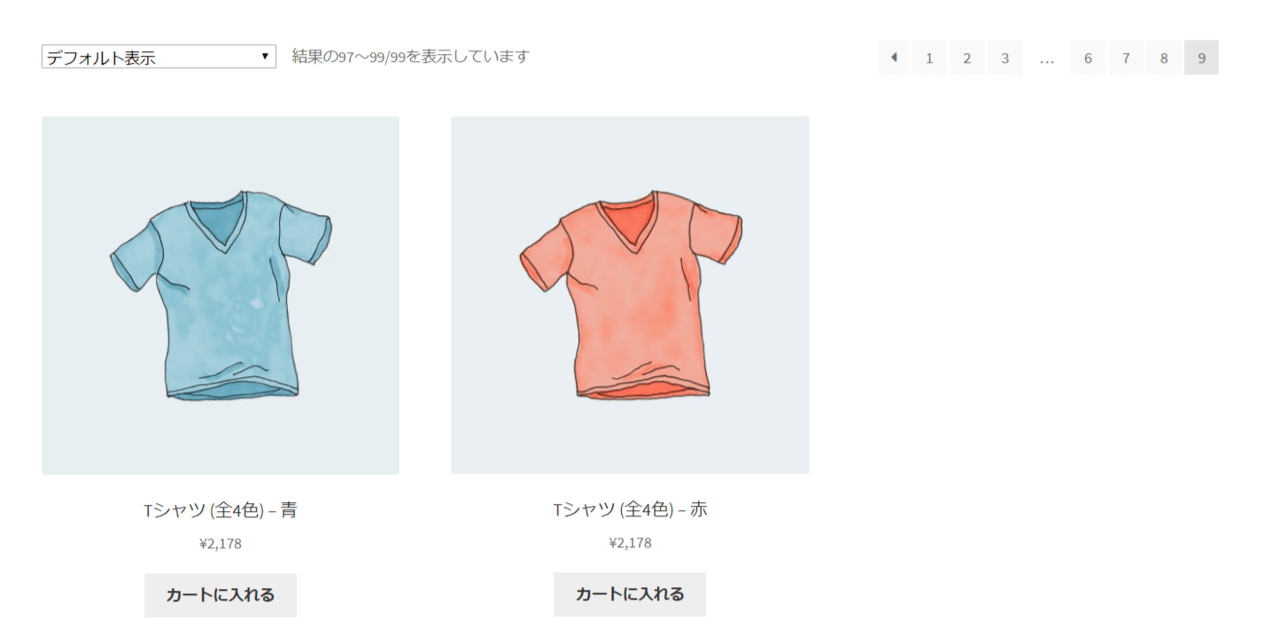Click current page 9 indicator

[1202, 57]
